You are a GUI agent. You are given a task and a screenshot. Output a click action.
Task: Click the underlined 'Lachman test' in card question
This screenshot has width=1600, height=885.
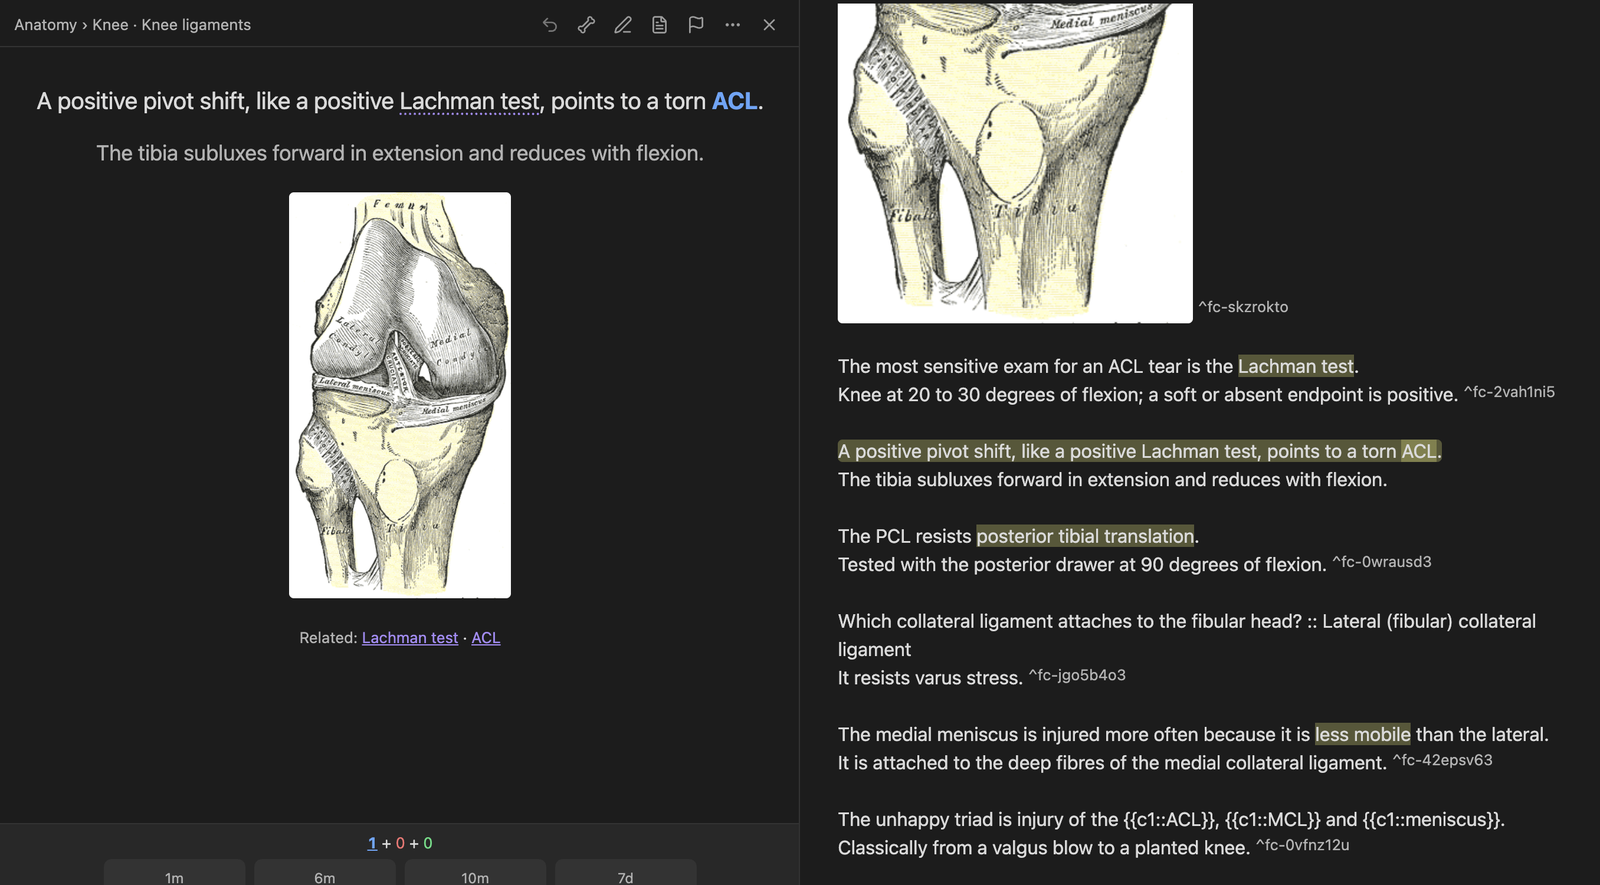[469, 101]
